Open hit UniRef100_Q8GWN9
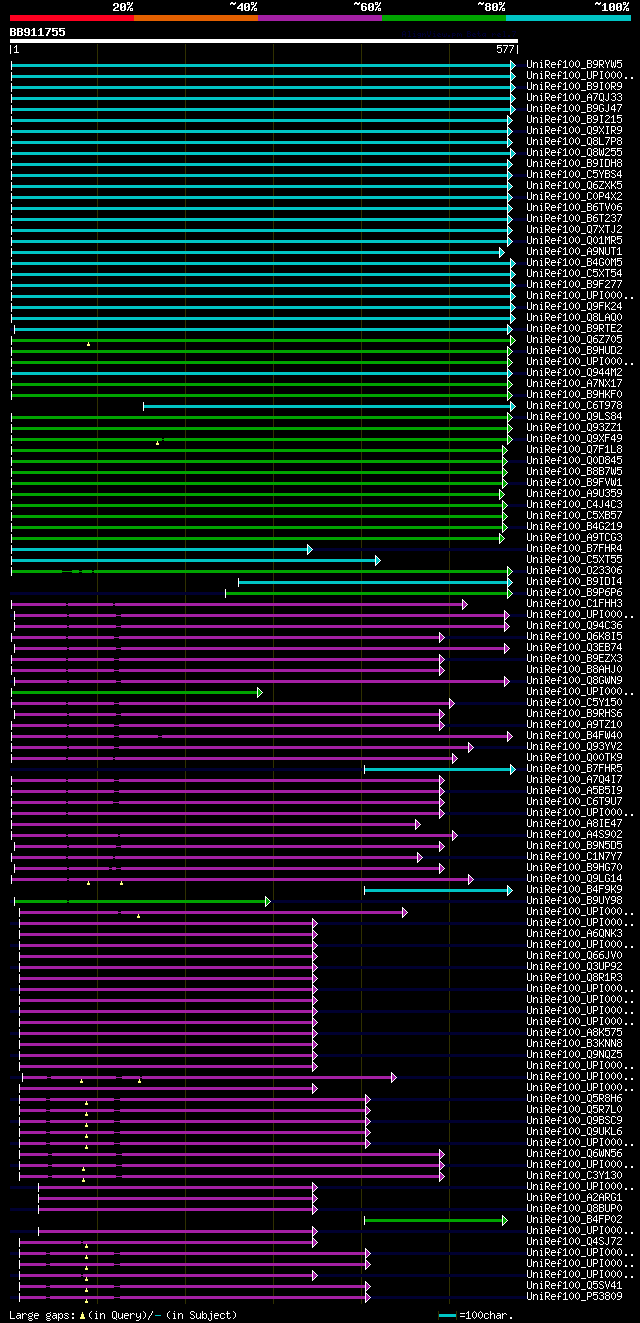 coord(574,680)
